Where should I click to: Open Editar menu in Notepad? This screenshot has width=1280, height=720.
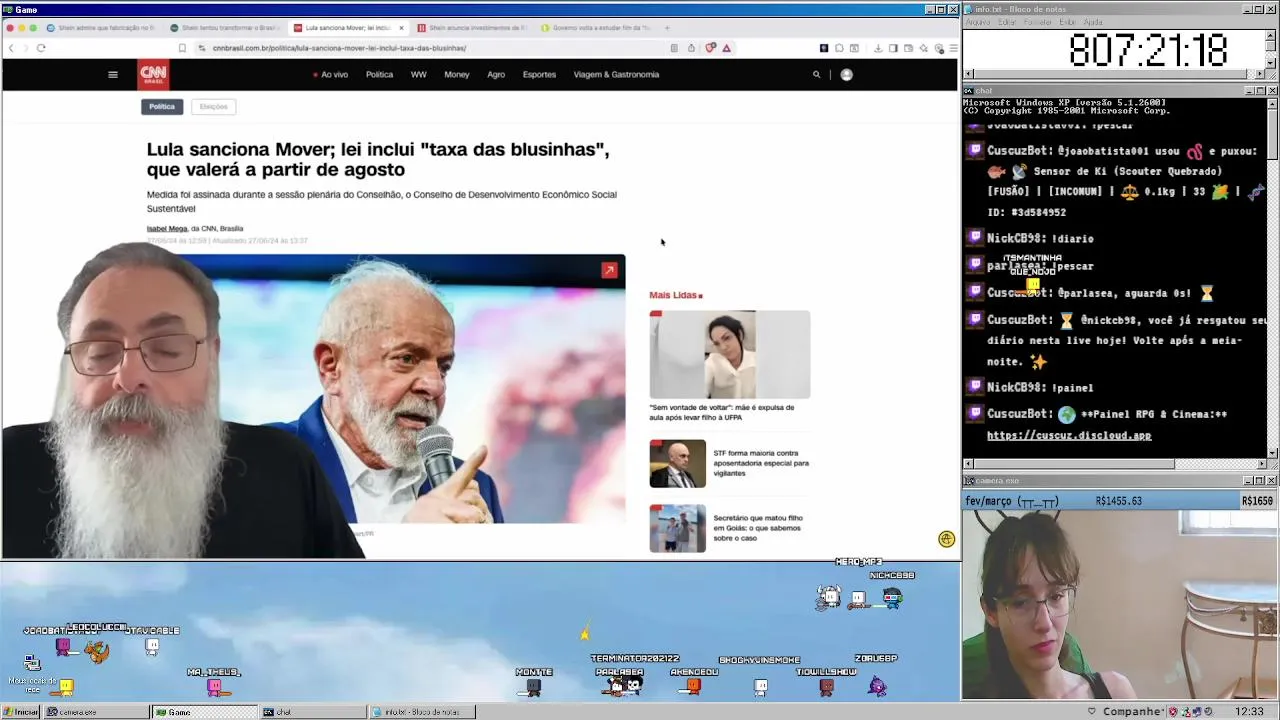point(1006,22)
